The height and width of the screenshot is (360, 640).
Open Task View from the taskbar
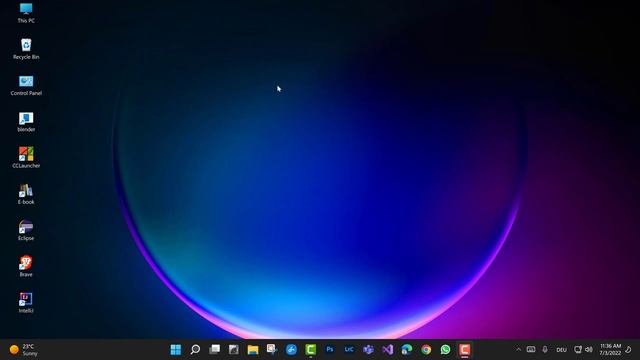[x=214, y=349]
